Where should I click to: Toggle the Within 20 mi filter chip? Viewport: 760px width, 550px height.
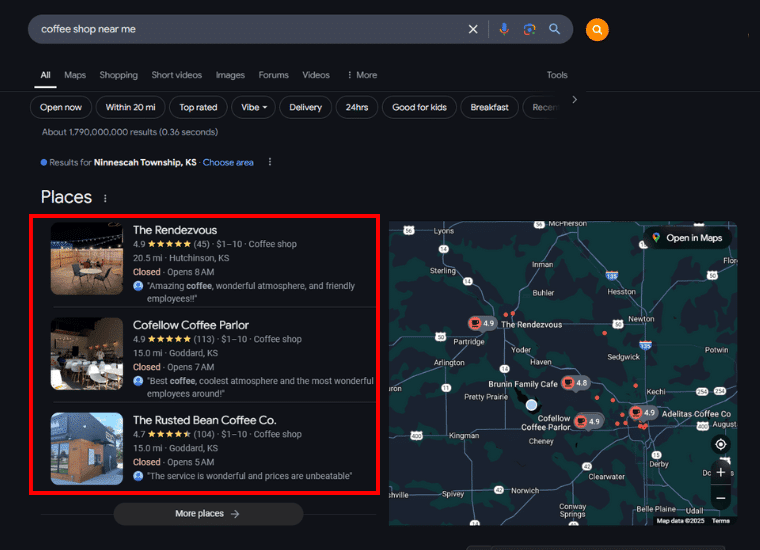(130, 107)
